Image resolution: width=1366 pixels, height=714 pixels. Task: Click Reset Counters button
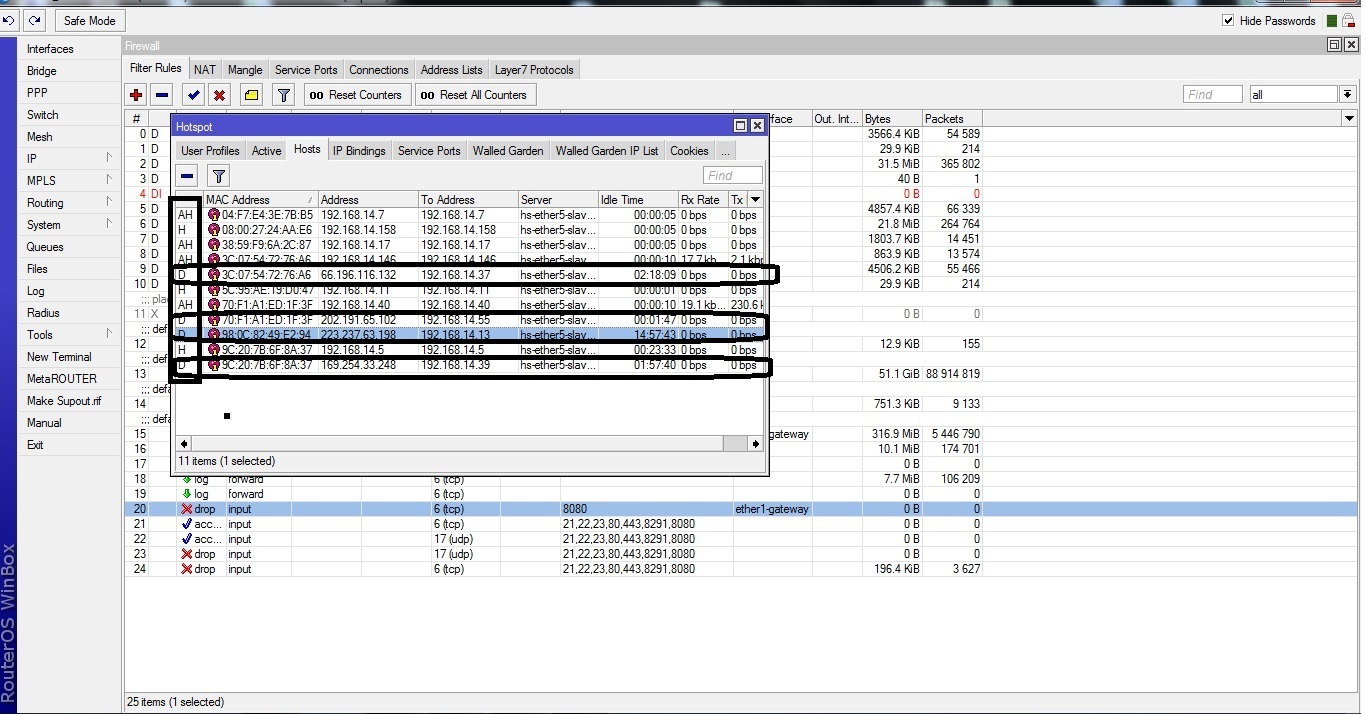[x=355, y=95]
